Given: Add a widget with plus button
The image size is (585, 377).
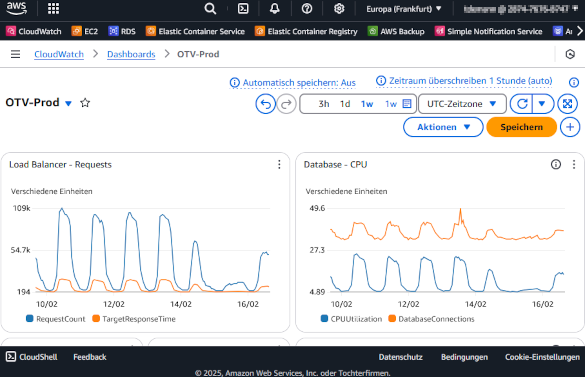Looking at the screenshot, I should pos(570,127).
